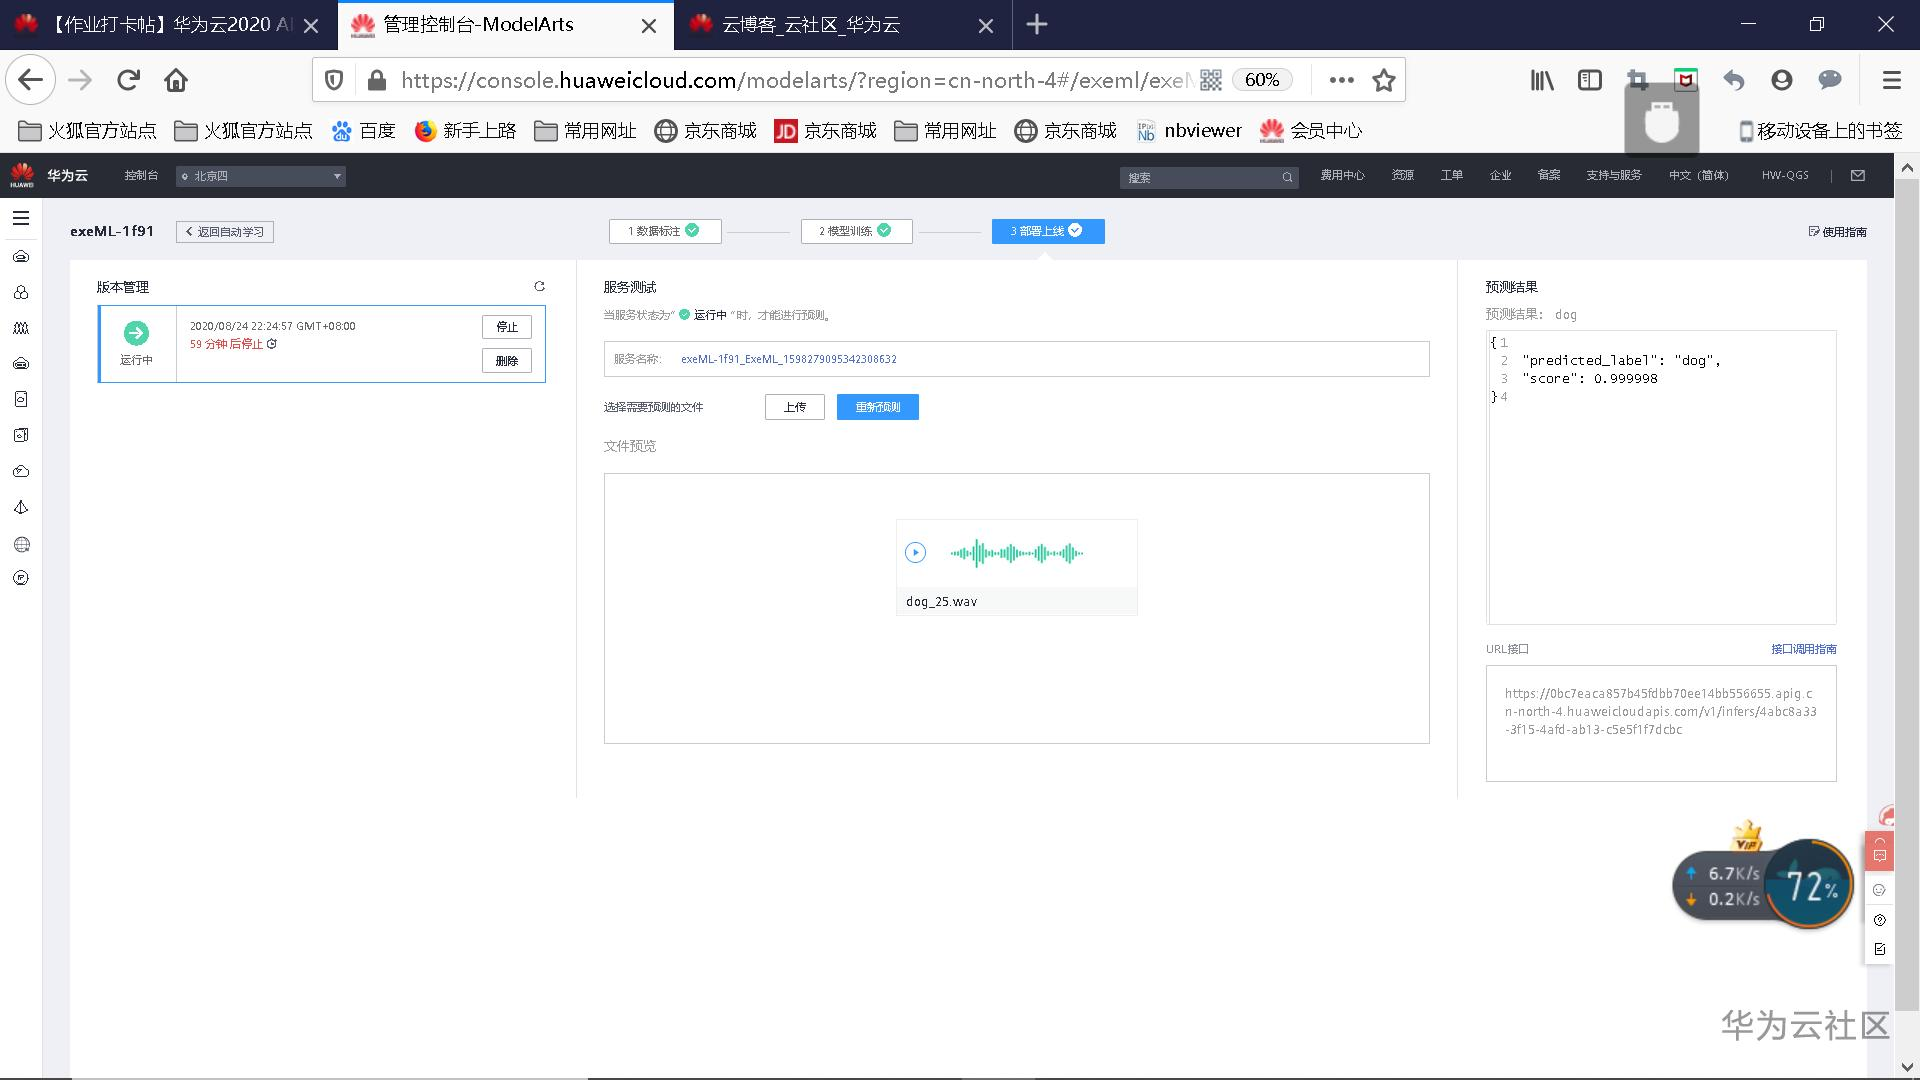This screenshot has height=1080, width=1920.
Task: Go to step 2 模型训练
Action: 855,231
